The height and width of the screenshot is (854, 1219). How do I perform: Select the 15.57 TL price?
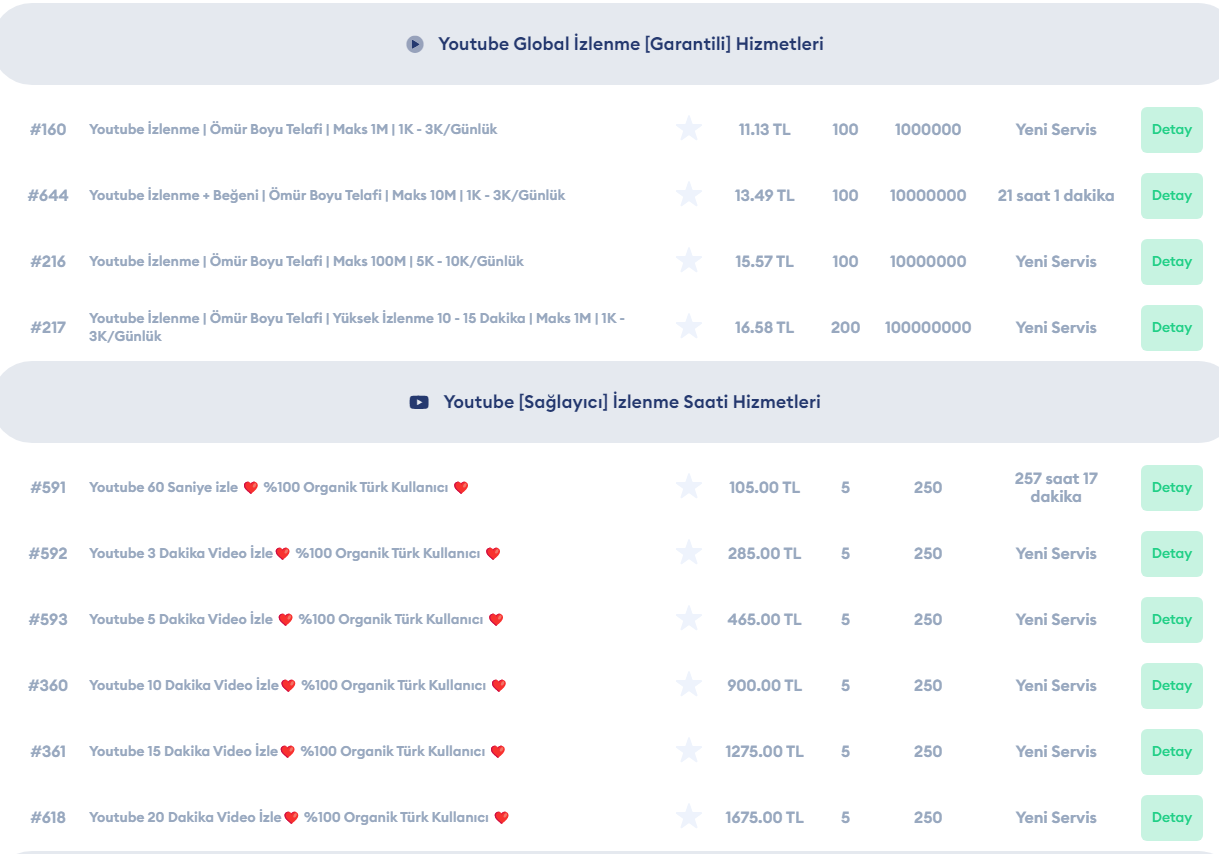(764, 261)
